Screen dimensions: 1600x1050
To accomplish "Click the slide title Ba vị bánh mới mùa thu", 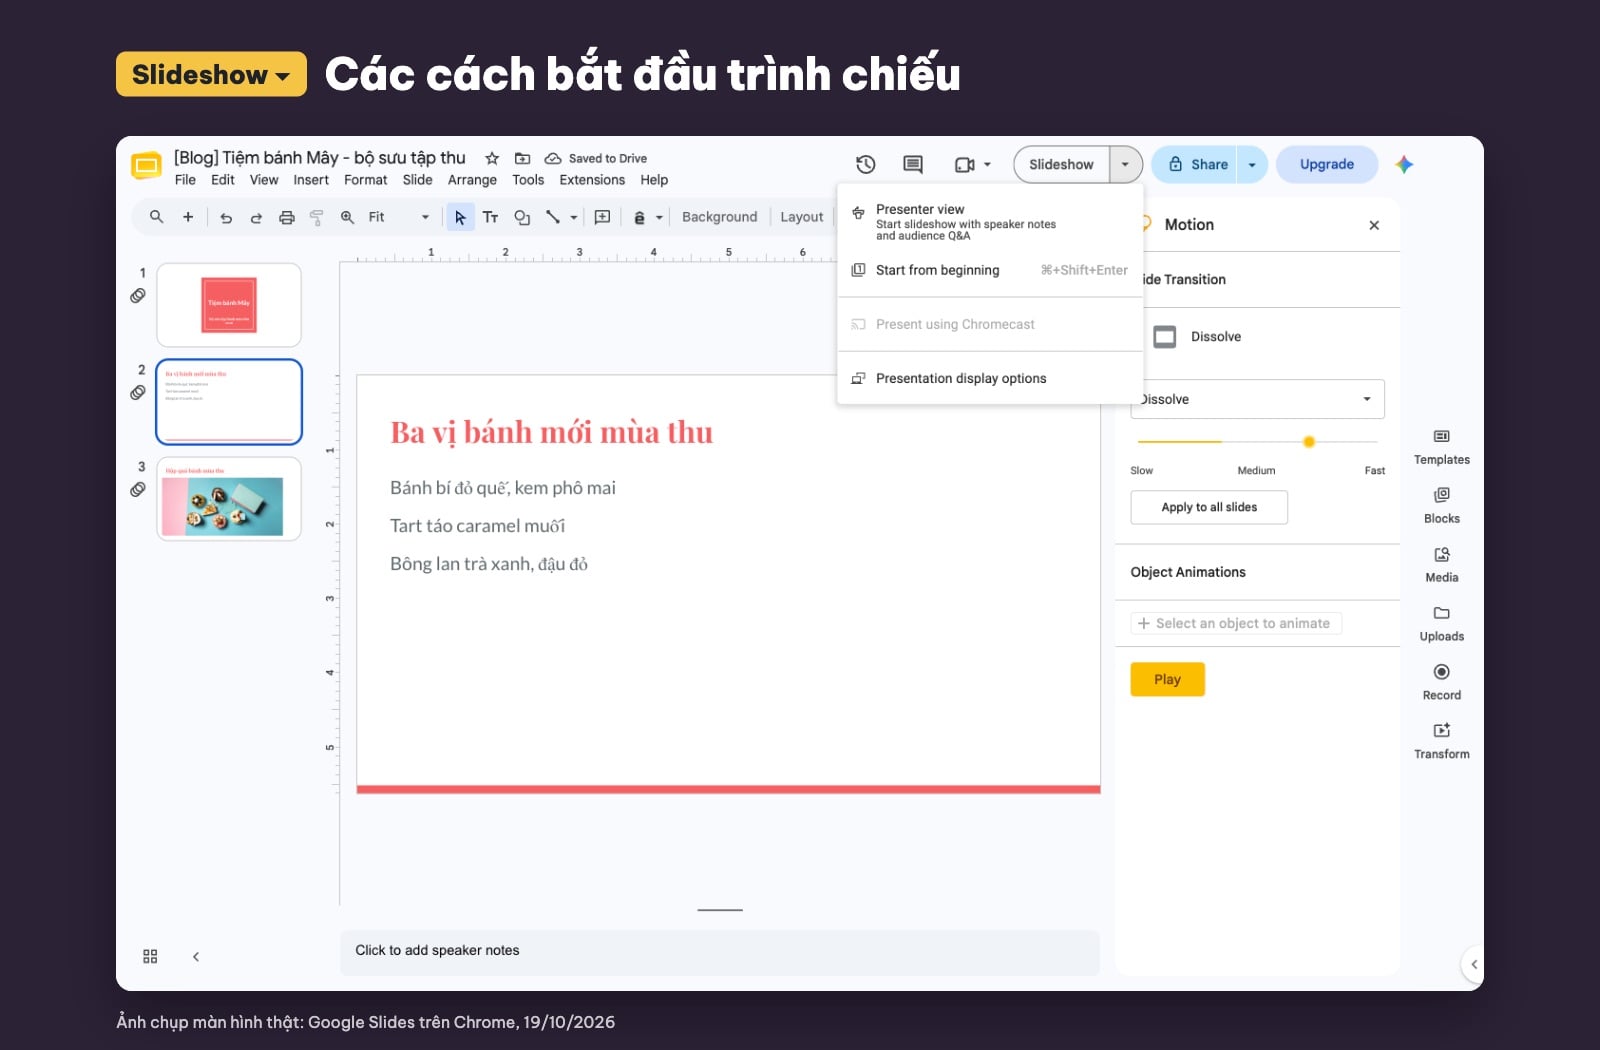I will tap(552, 432).
